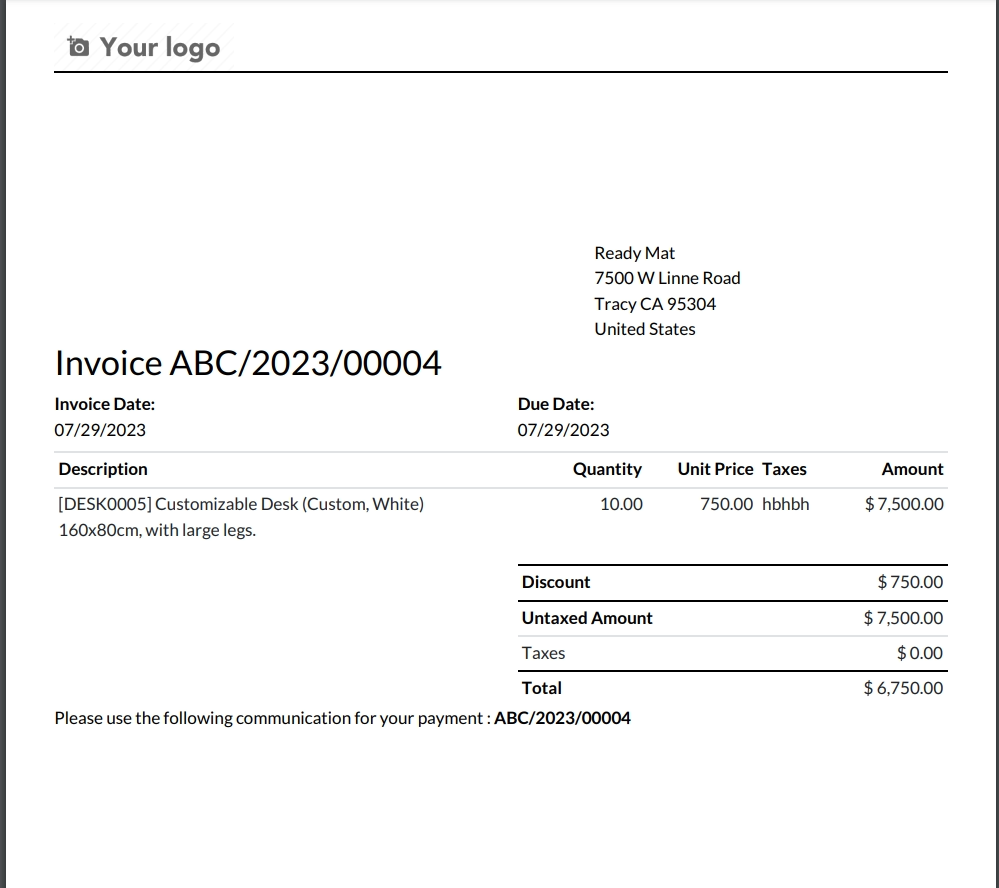
Task: Click the 'Discount' label in totals
Action: [x=556, y=582]
